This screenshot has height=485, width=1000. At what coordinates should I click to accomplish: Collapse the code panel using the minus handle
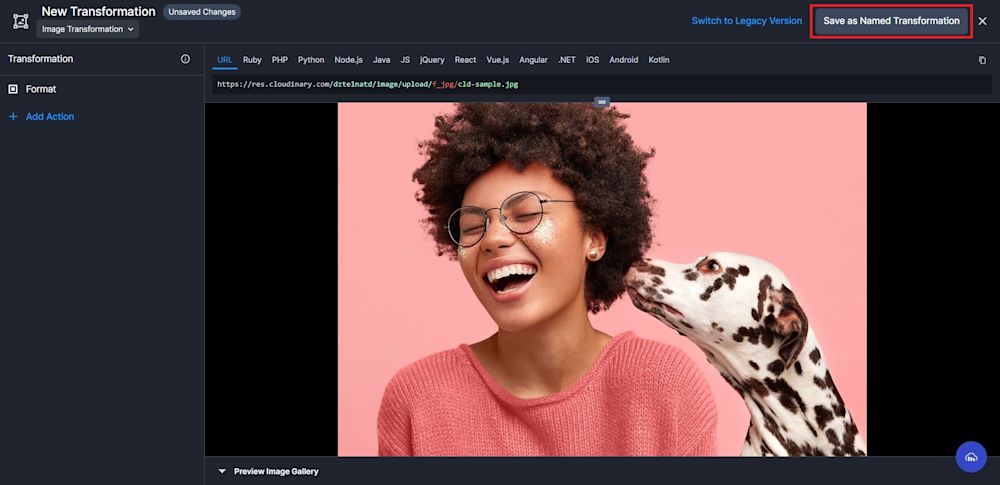(x=601, y=102)
